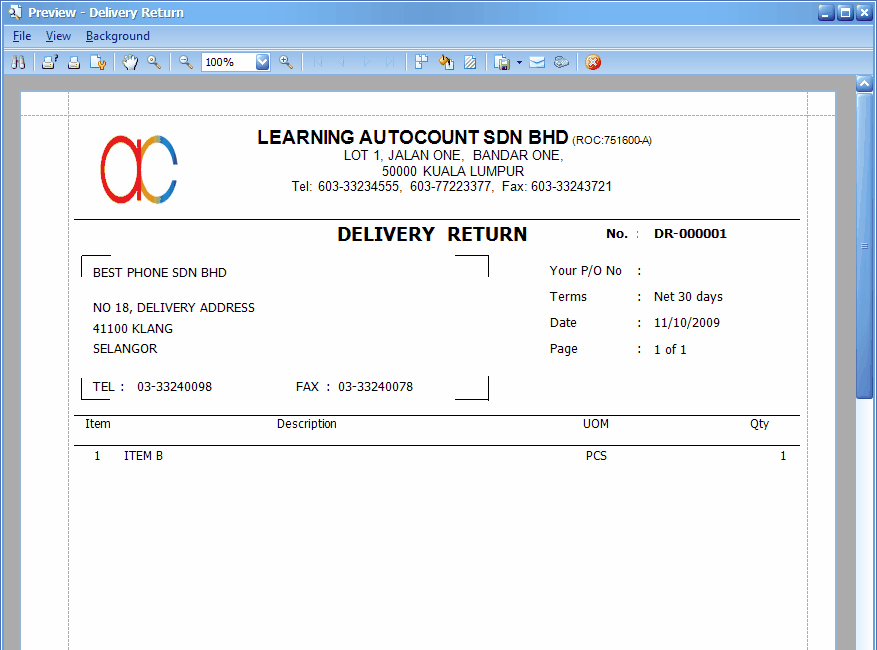Click the page value 1 of 1
The height and width of the screenshot is (650, 877).
(670, 350)
